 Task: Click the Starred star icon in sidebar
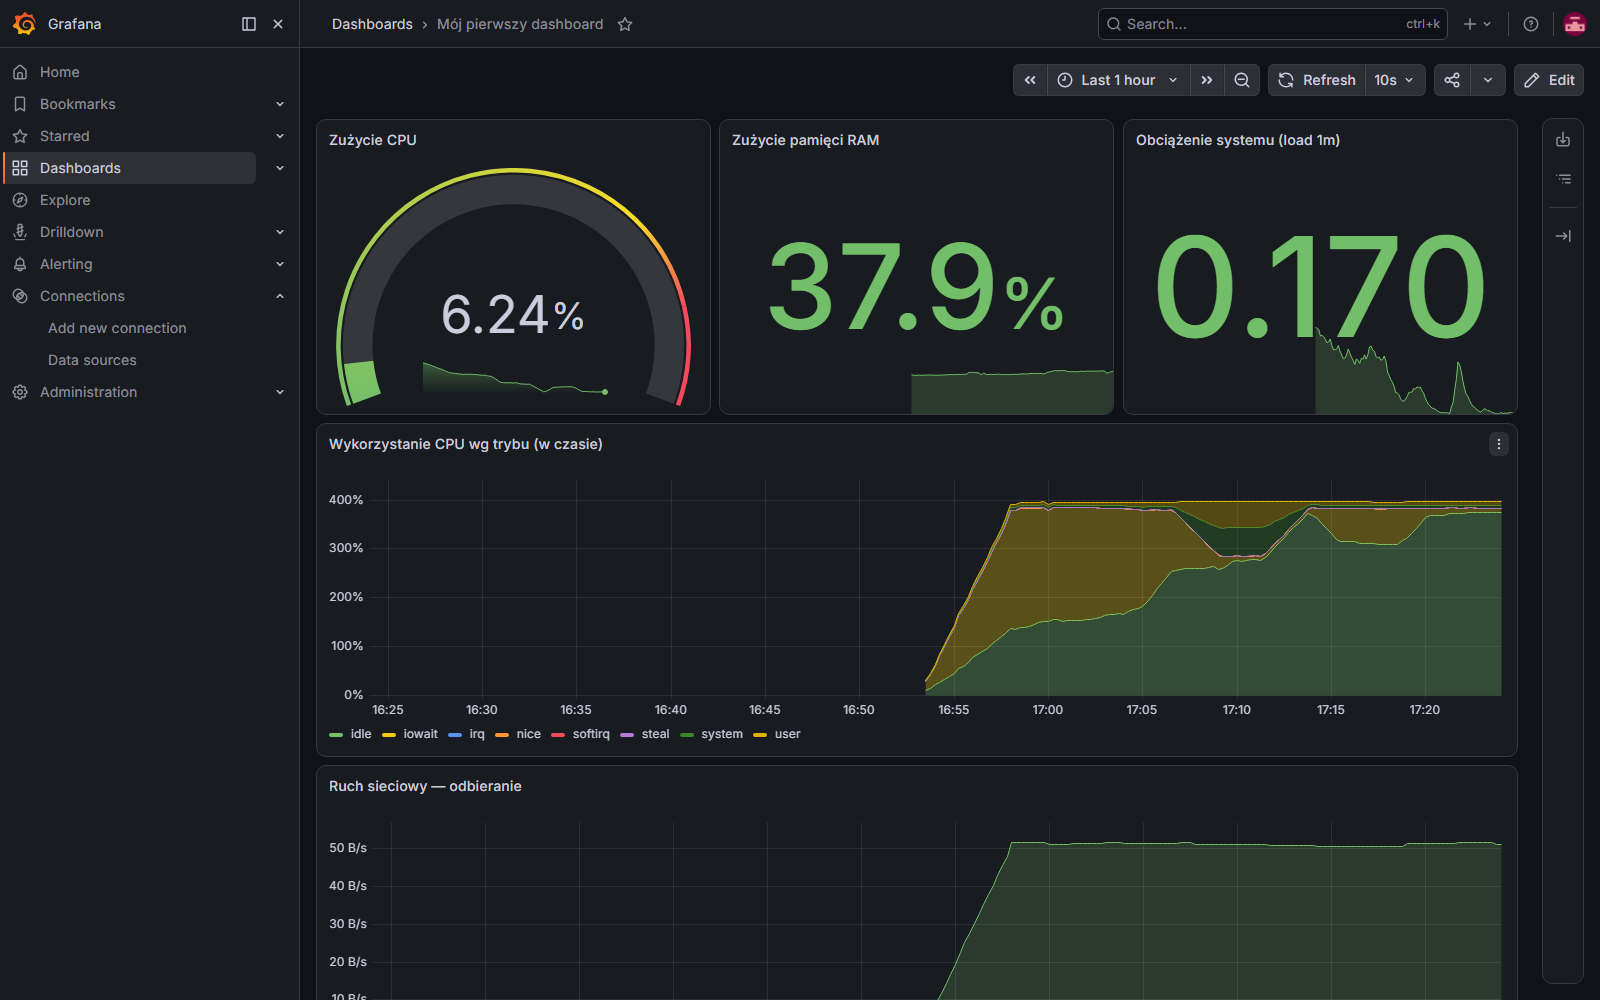click(20, 136)
